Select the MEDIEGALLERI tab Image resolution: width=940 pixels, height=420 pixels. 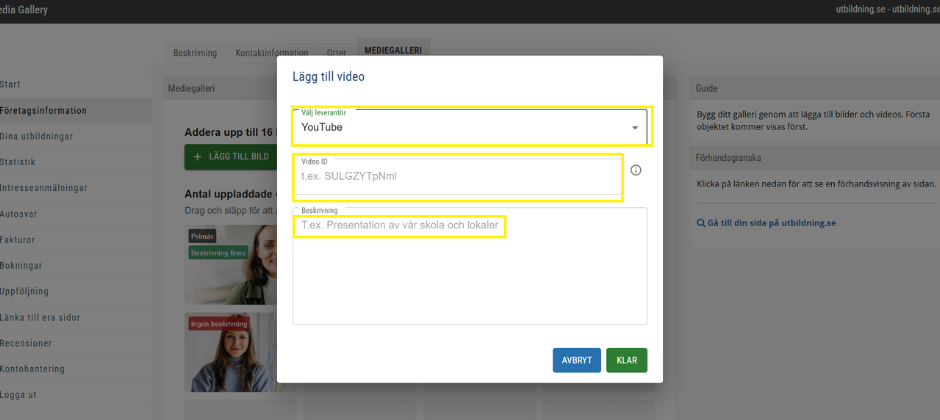(393, 51)
